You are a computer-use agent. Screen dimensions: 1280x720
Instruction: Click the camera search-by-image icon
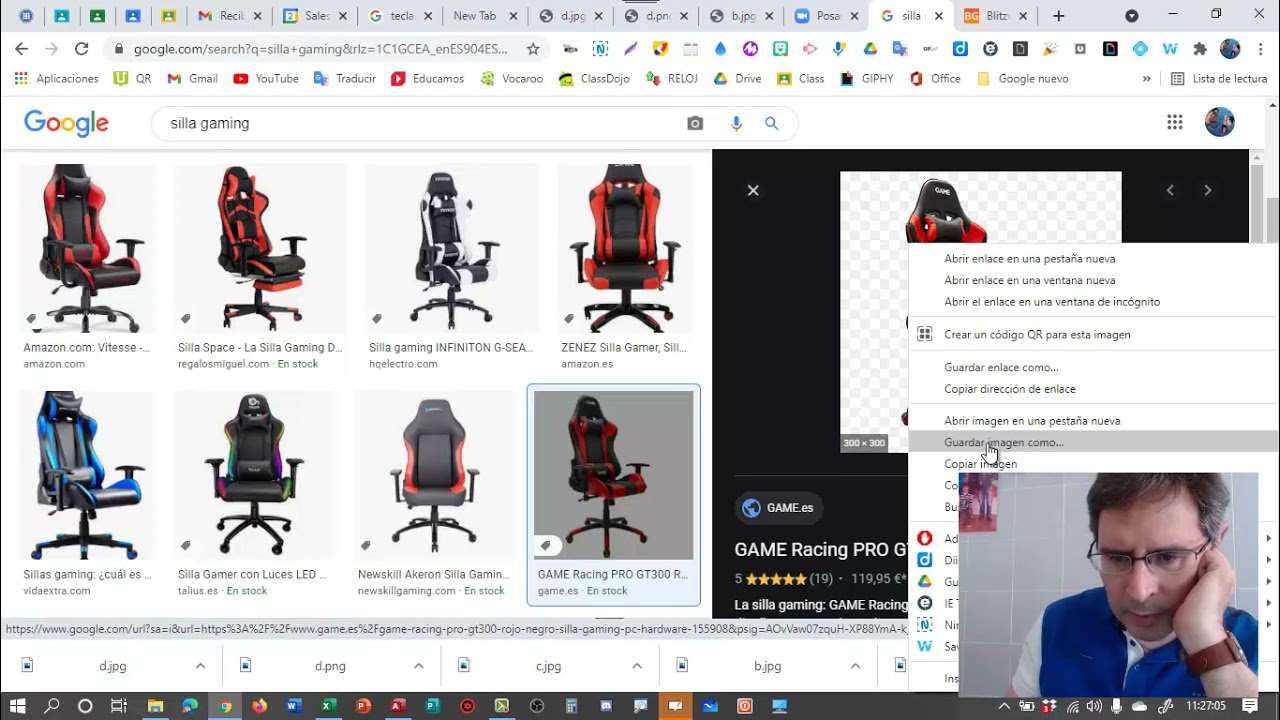tap(695, 123)
